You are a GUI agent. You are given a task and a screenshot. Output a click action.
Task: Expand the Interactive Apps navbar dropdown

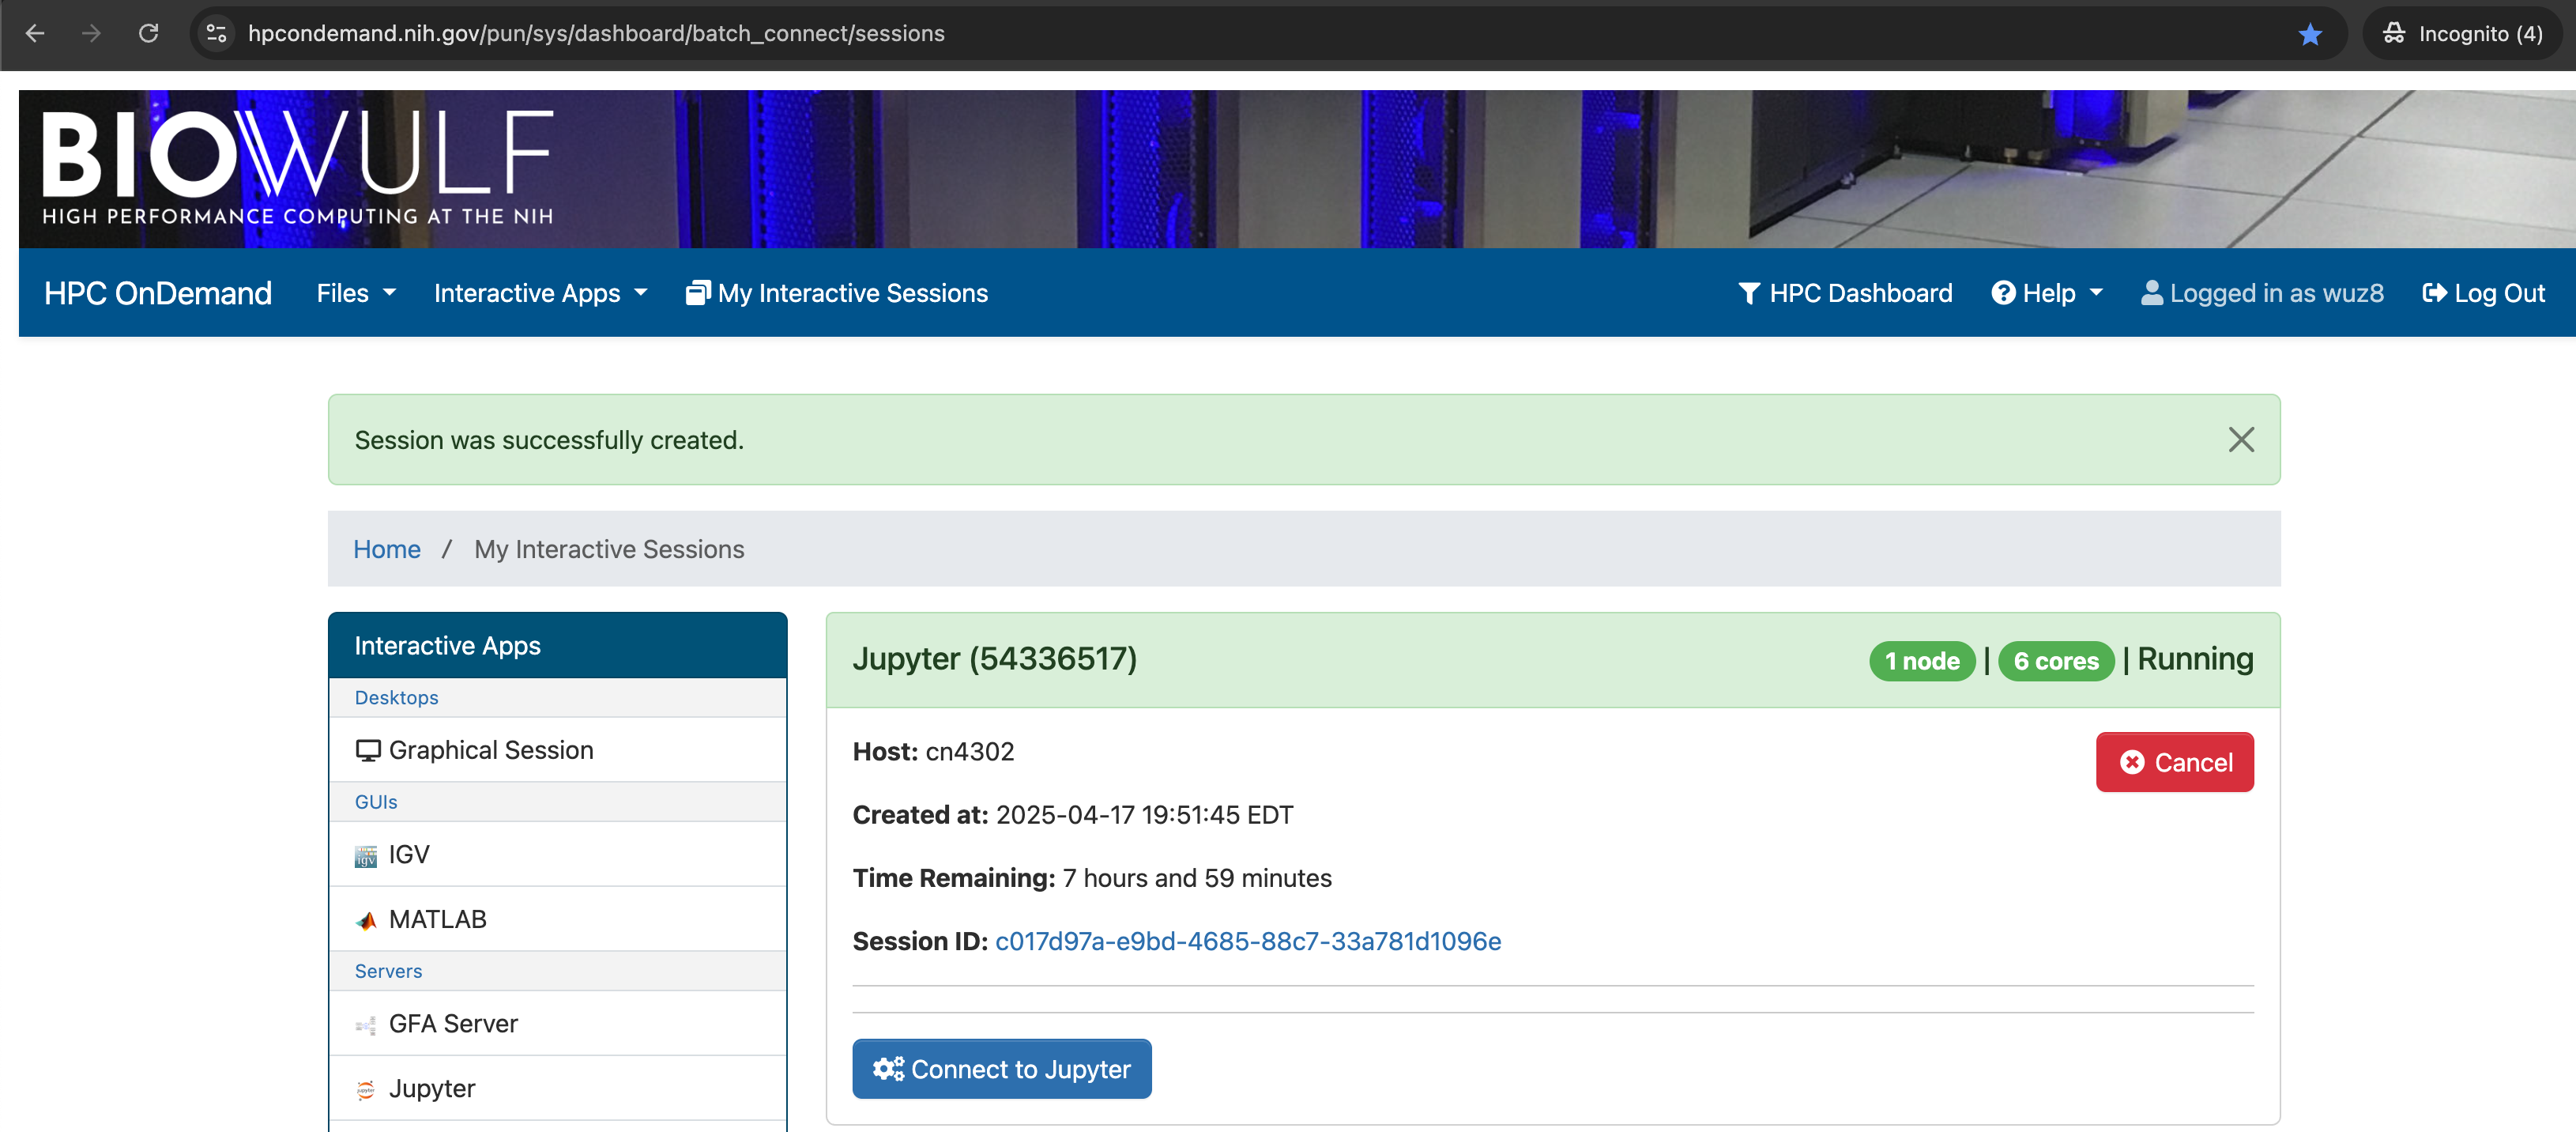540,293
